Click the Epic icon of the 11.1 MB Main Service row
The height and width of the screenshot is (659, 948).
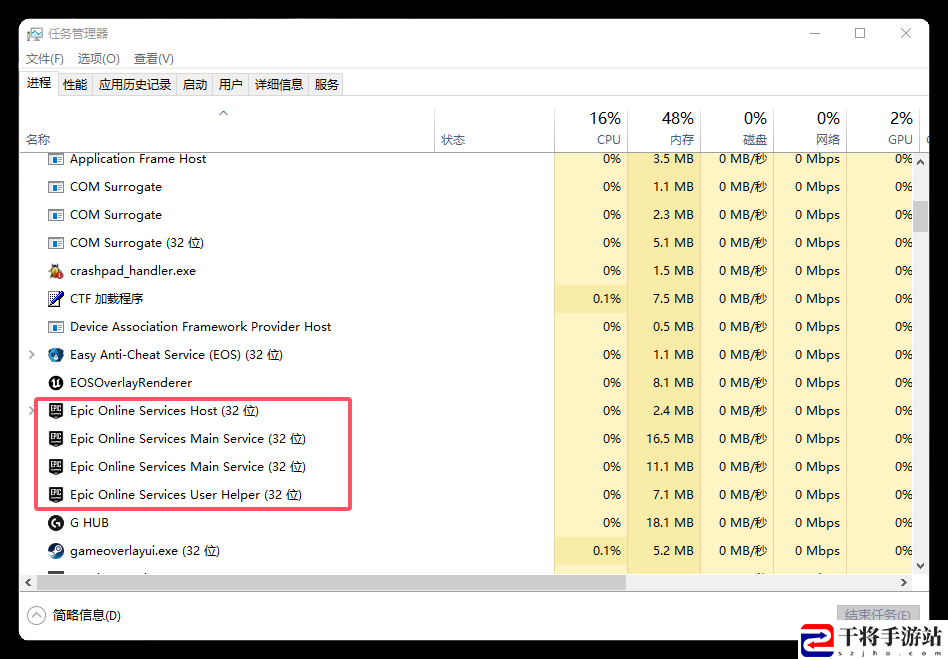click(x=56, y=467)
